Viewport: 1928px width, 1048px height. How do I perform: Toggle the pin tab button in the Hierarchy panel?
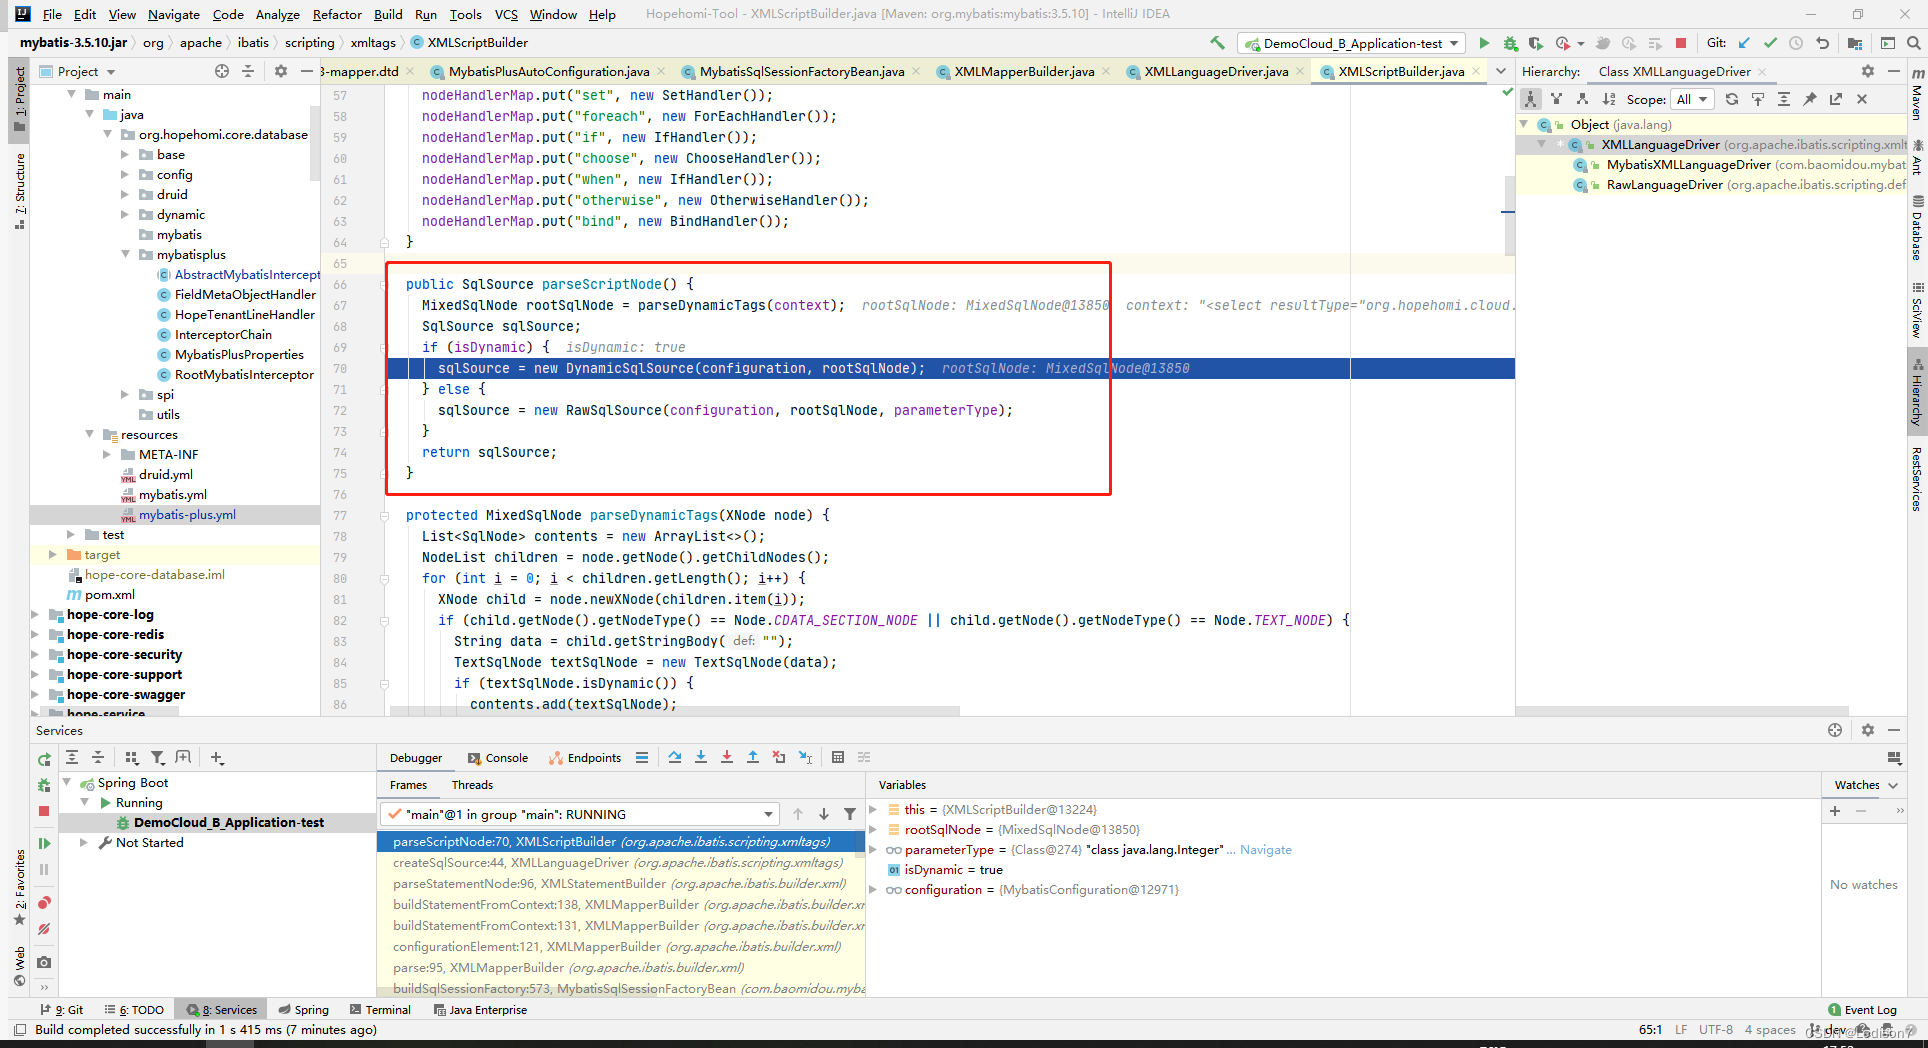(x=1810, y=99)
